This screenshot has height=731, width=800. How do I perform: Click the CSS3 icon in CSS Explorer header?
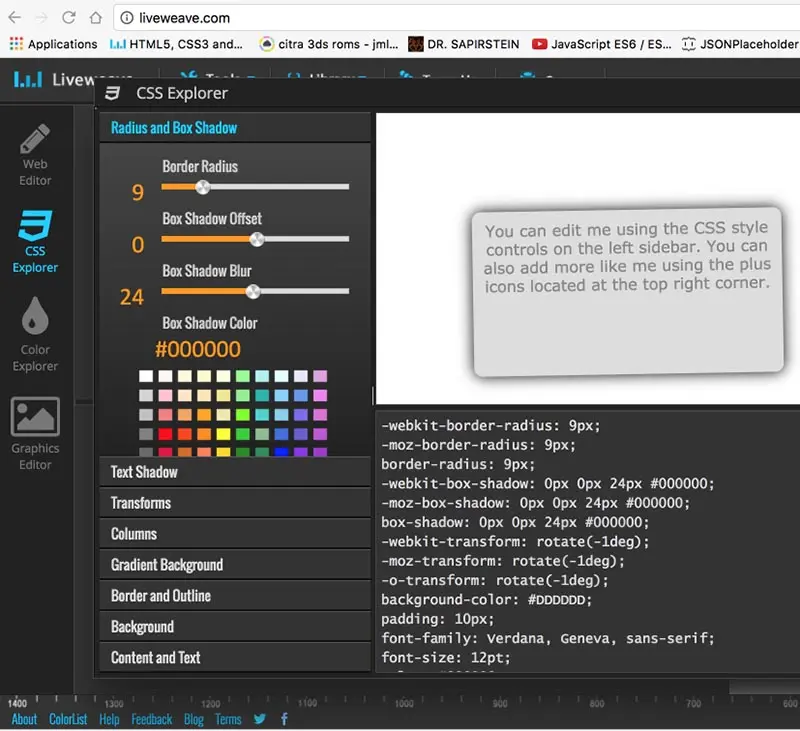point(112,93)
